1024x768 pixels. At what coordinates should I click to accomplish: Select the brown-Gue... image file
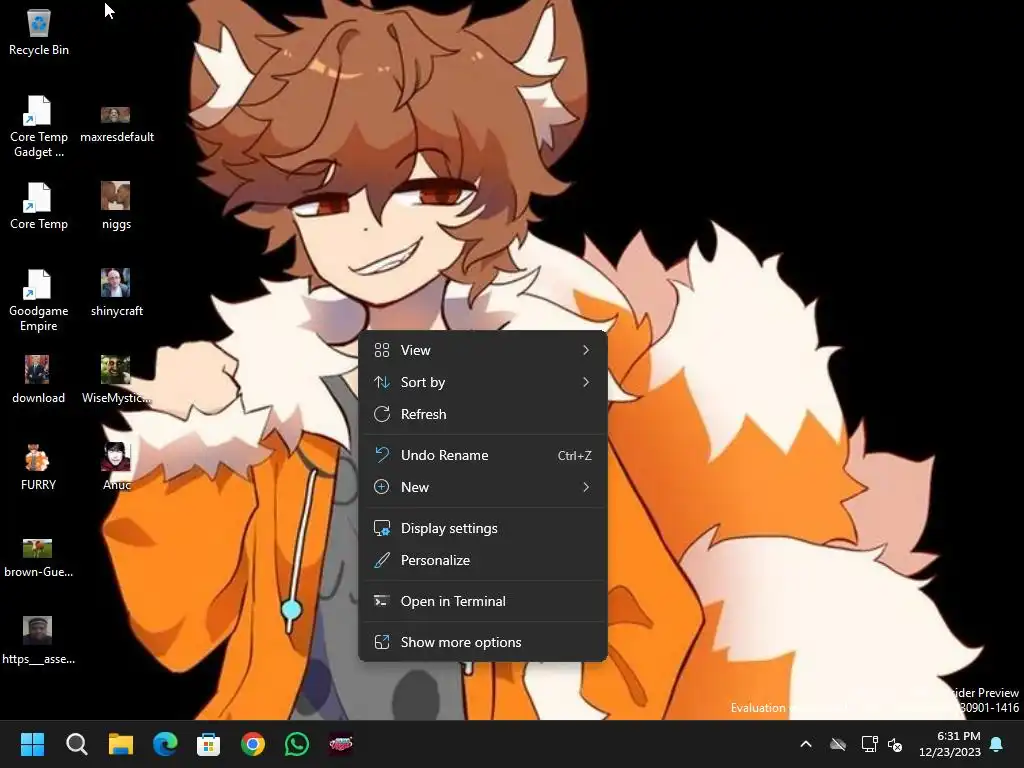[38, 559]
